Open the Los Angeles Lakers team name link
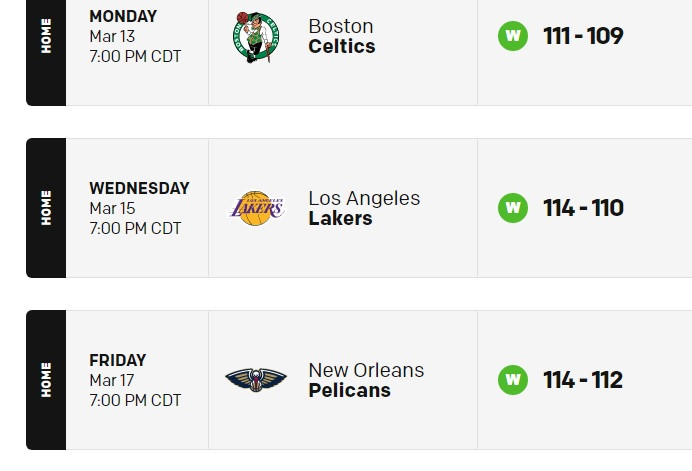The height and width of the screenshot is (471, 692). tap(364, 208)
